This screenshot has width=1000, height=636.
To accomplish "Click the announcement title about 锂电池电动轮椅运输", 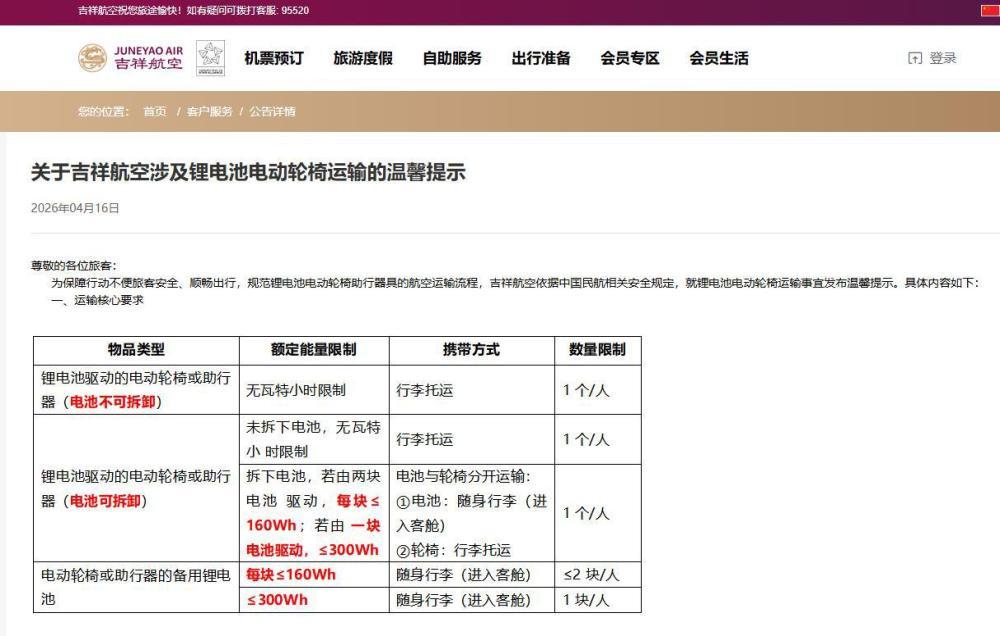I will [248, 172].
